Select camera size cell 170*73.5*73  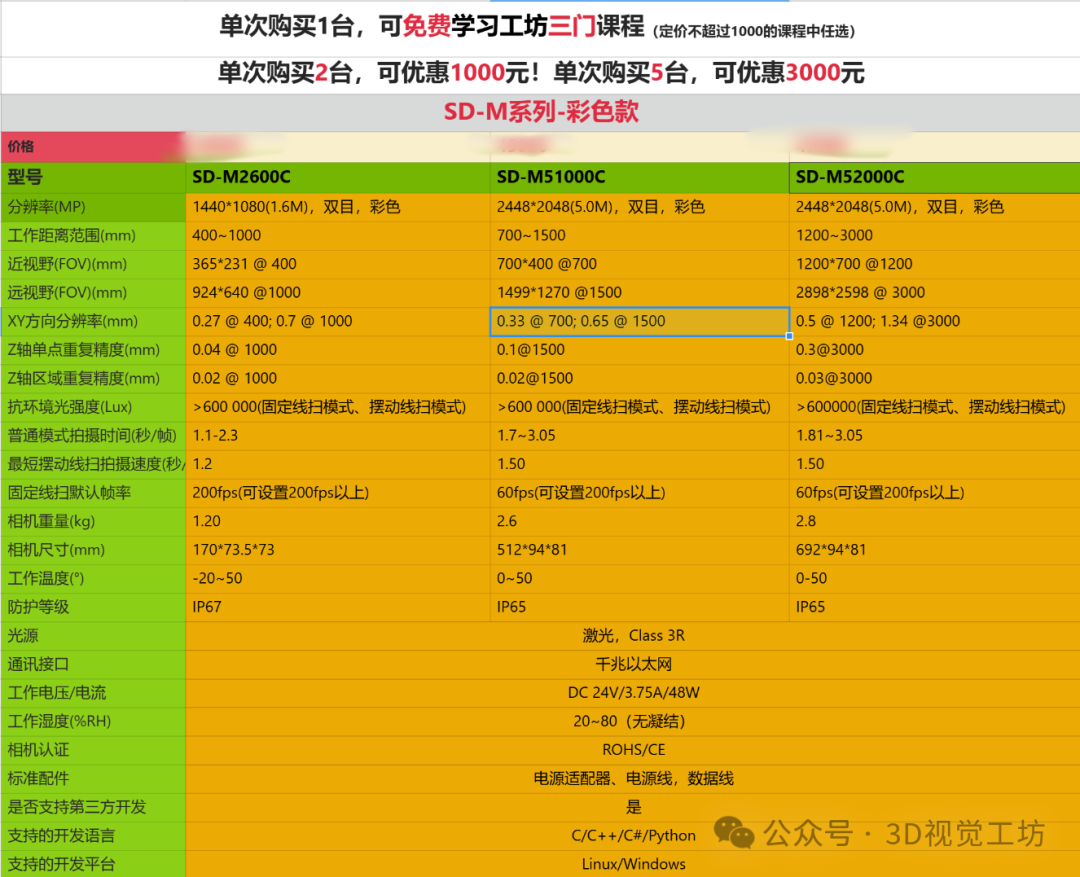point(338,550)
